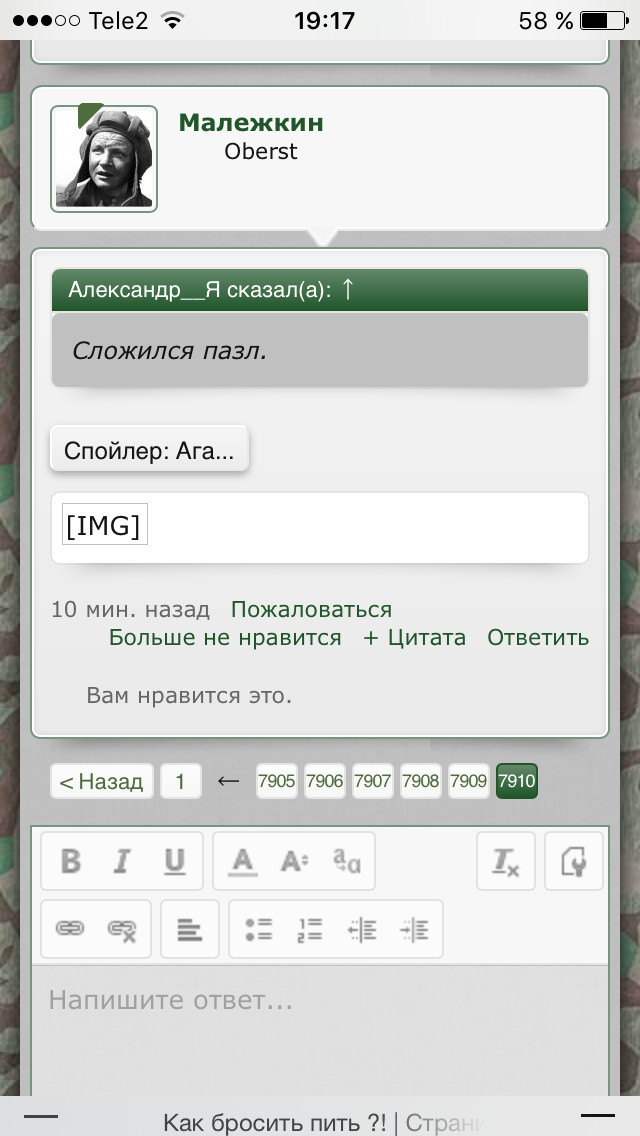640x1136 pixels.
Task: Remove link from selected text
Action: [122, 929]
